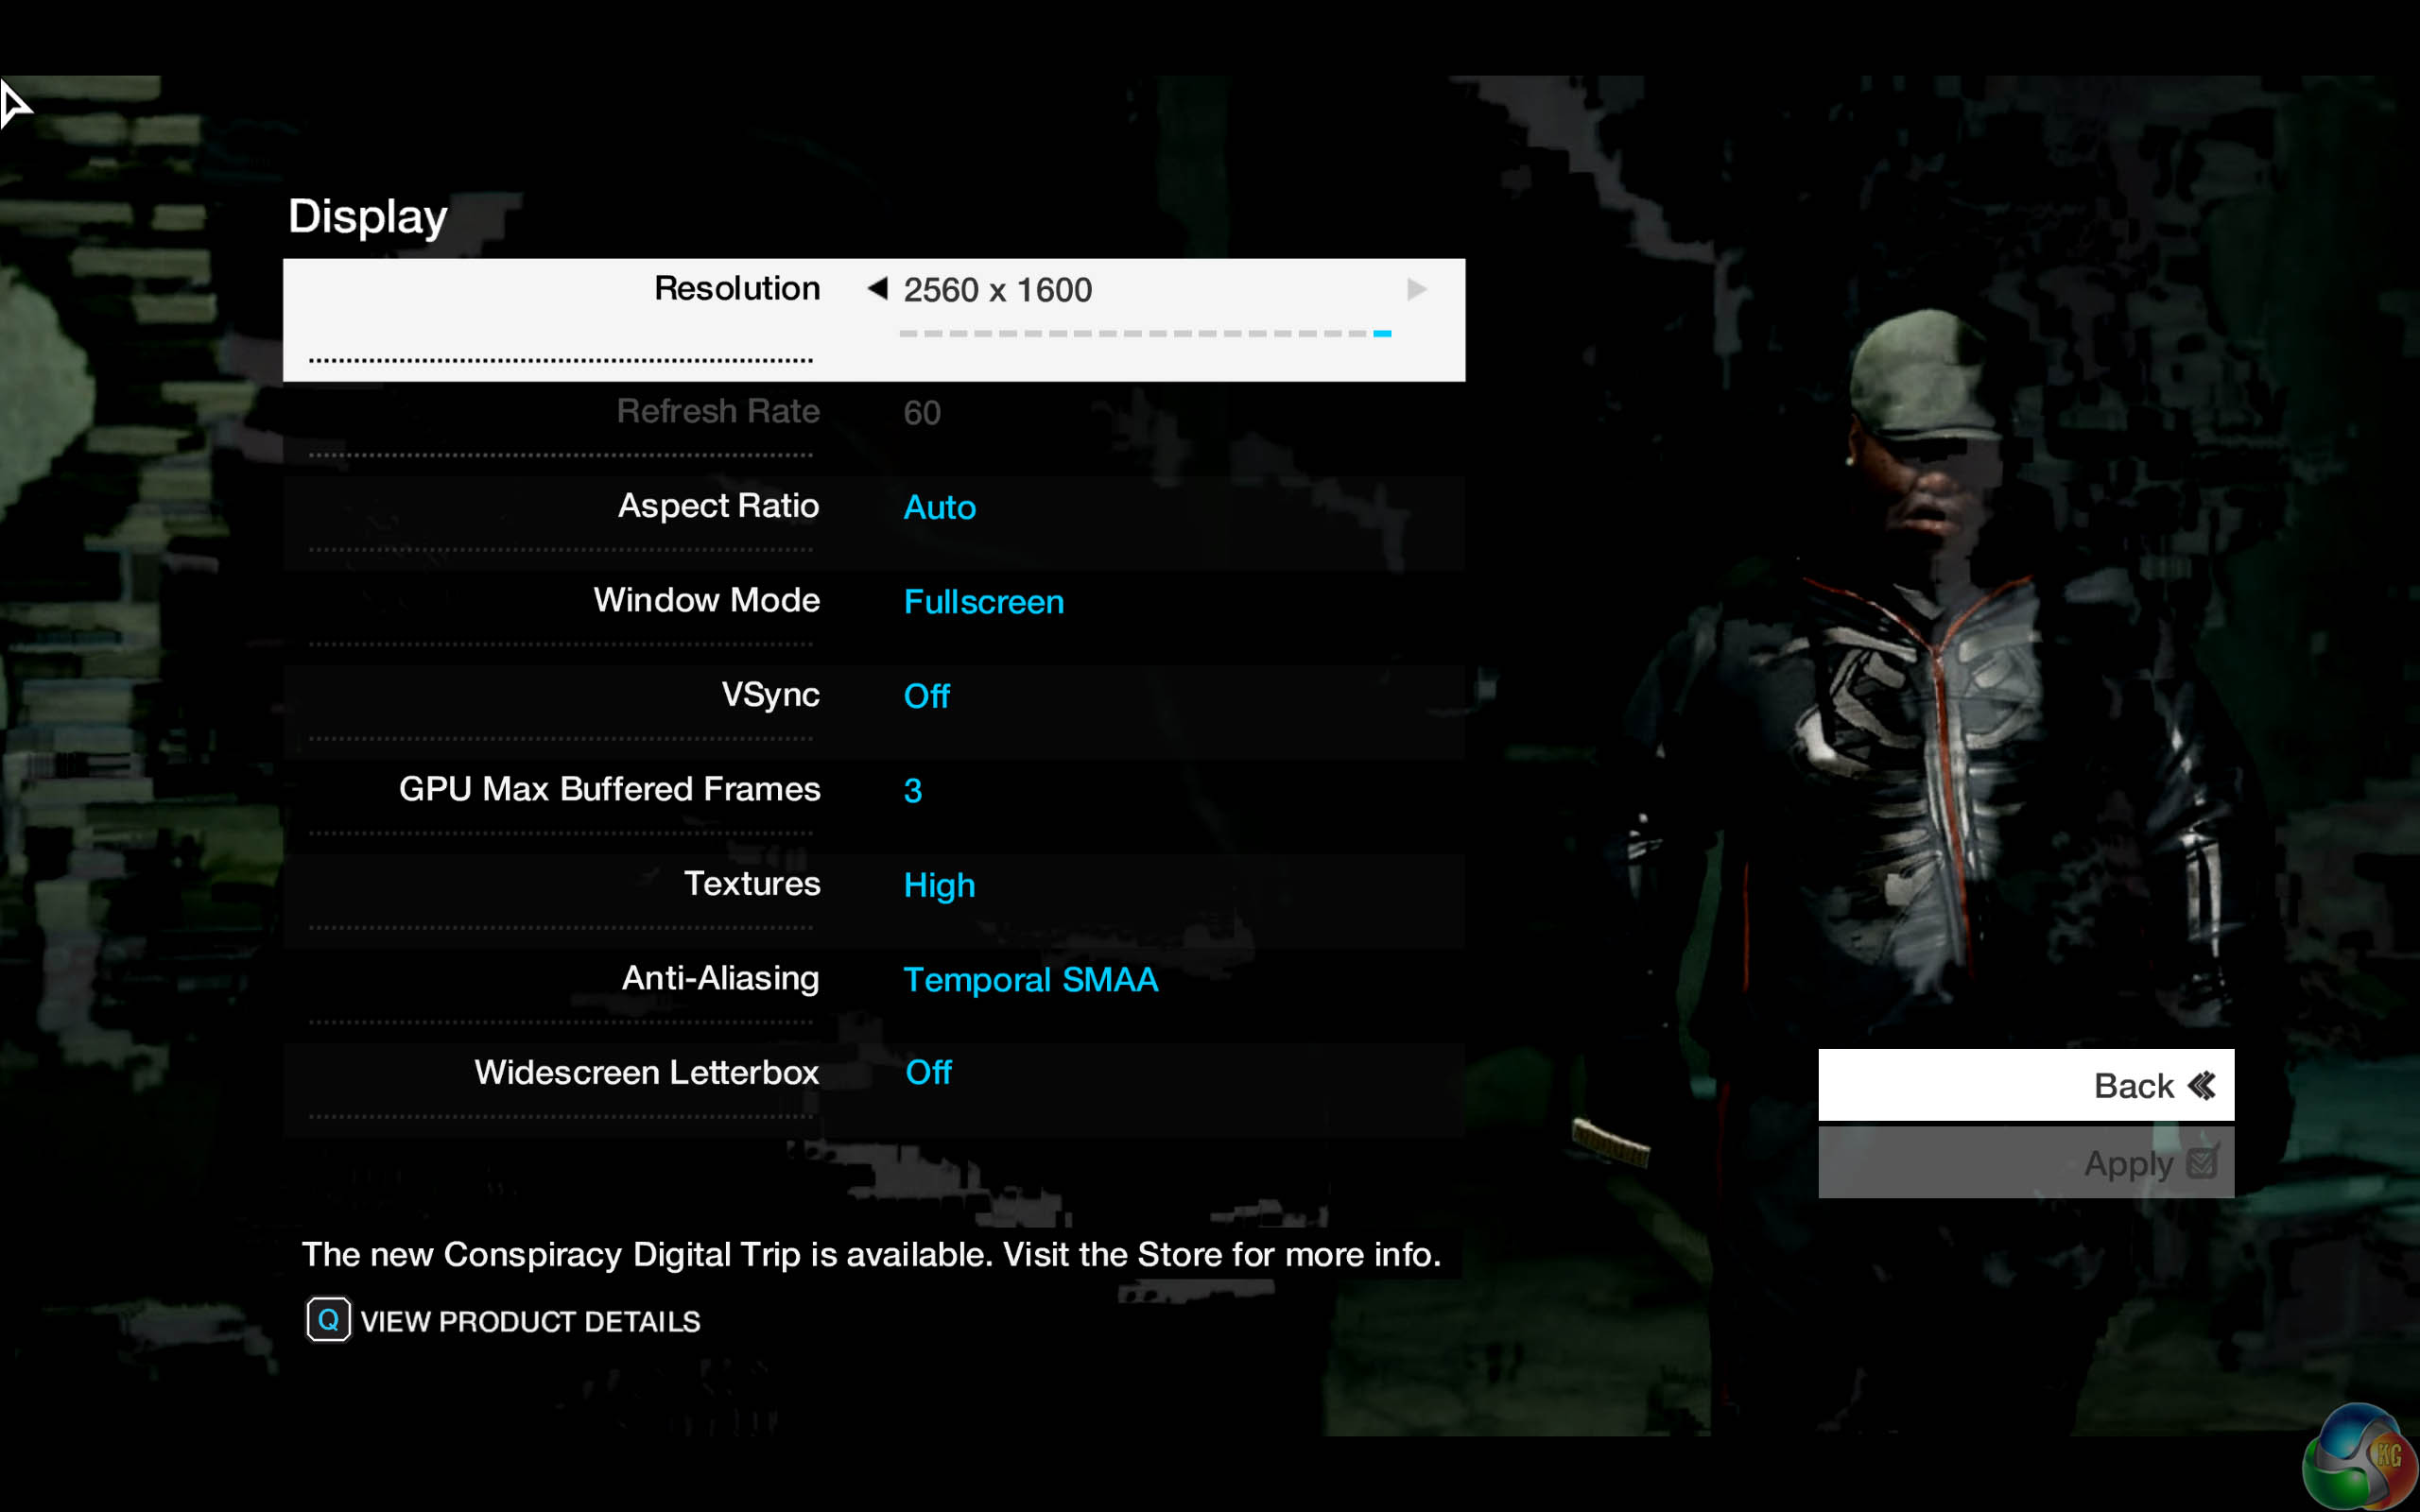Select GPU Max Buffered Frames row
Image resolution: width=2420 pixels, height=1512 pixels.
[x=609, y=789]
